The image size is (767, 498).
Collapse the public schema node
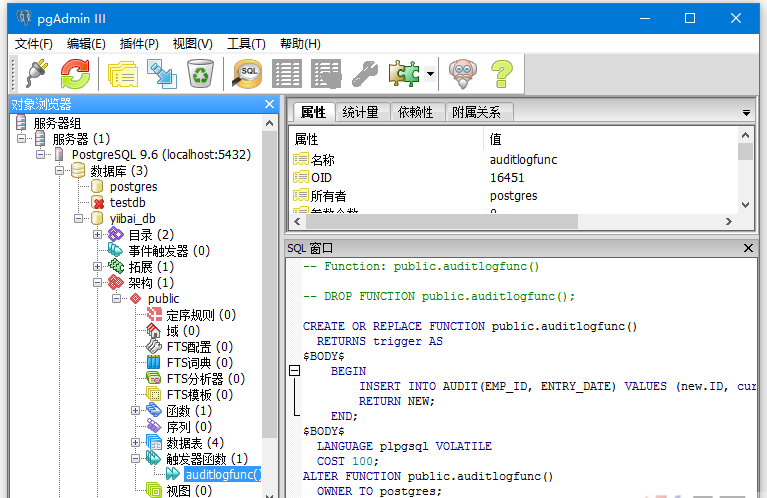116,298
